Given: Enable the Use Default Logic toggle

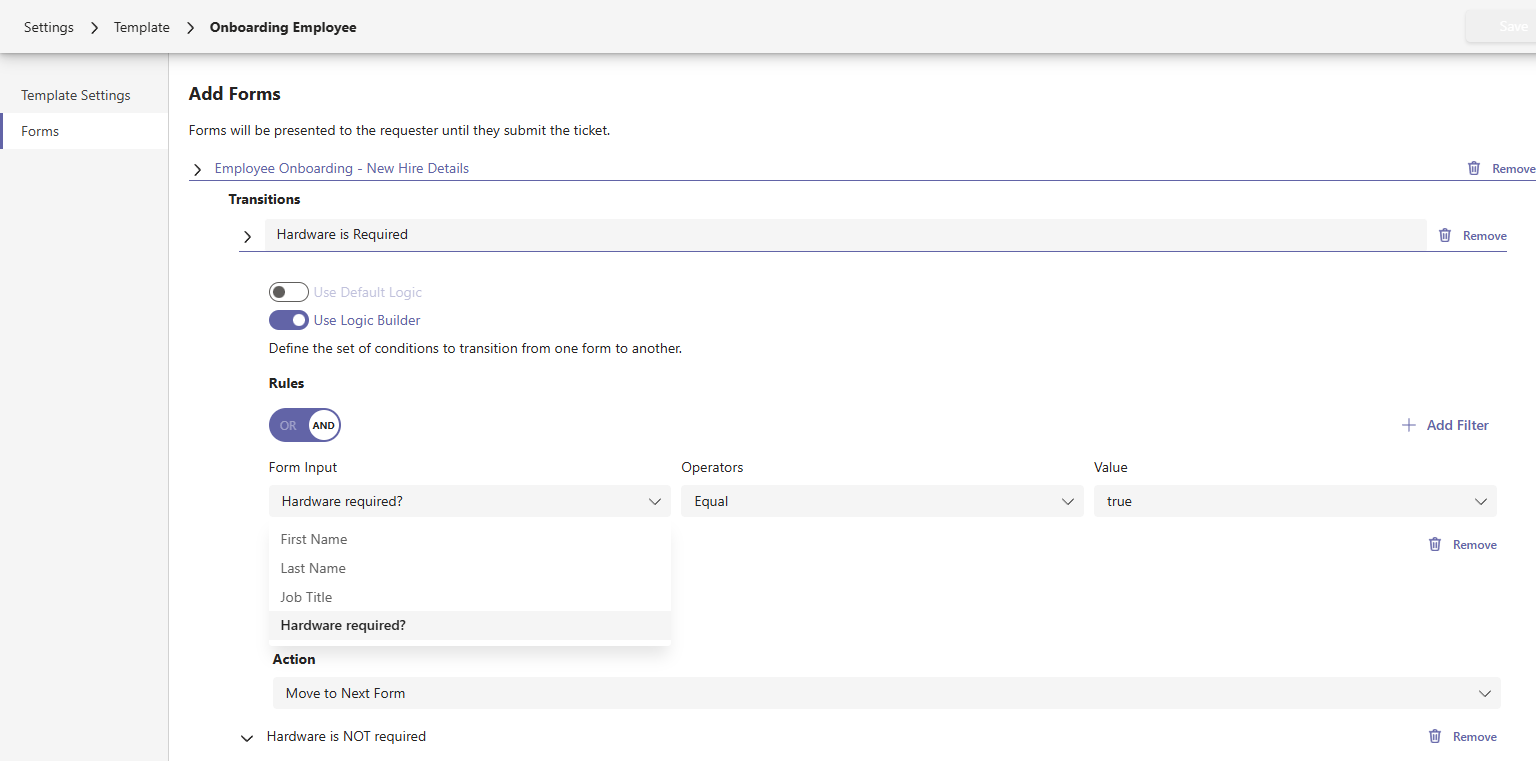Looking at the screenshot, I should (x=288, y=292).
